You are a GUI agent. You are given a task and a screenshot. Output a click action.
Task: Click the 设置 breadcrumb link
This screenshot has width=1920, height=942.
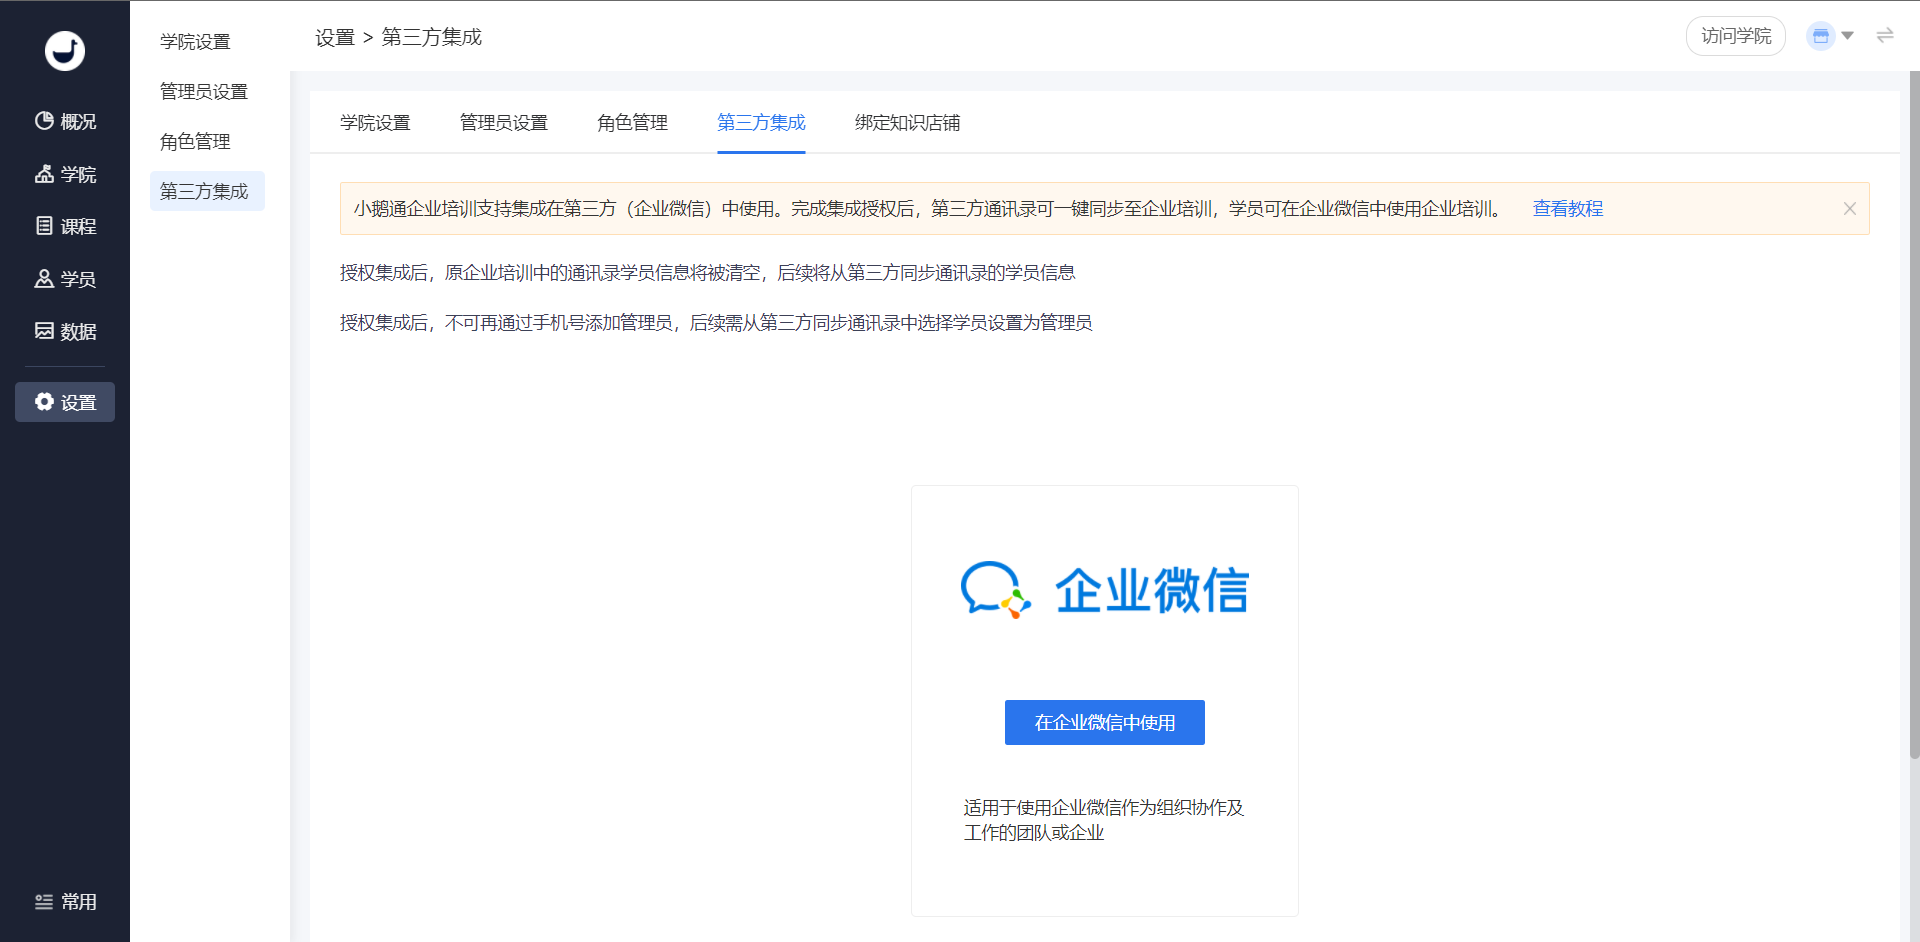pos(335,38)
